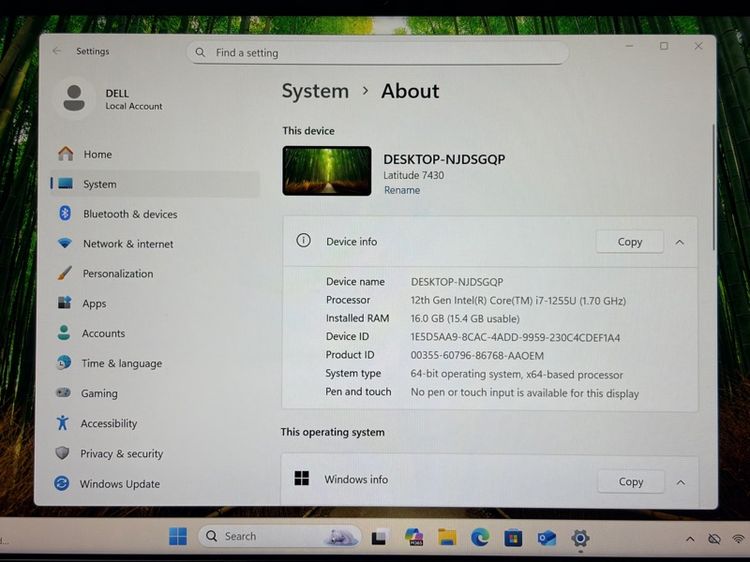Click the Bluetooth icon in sidebar
This screenshot has height=562, width=750.
(65, 213)
